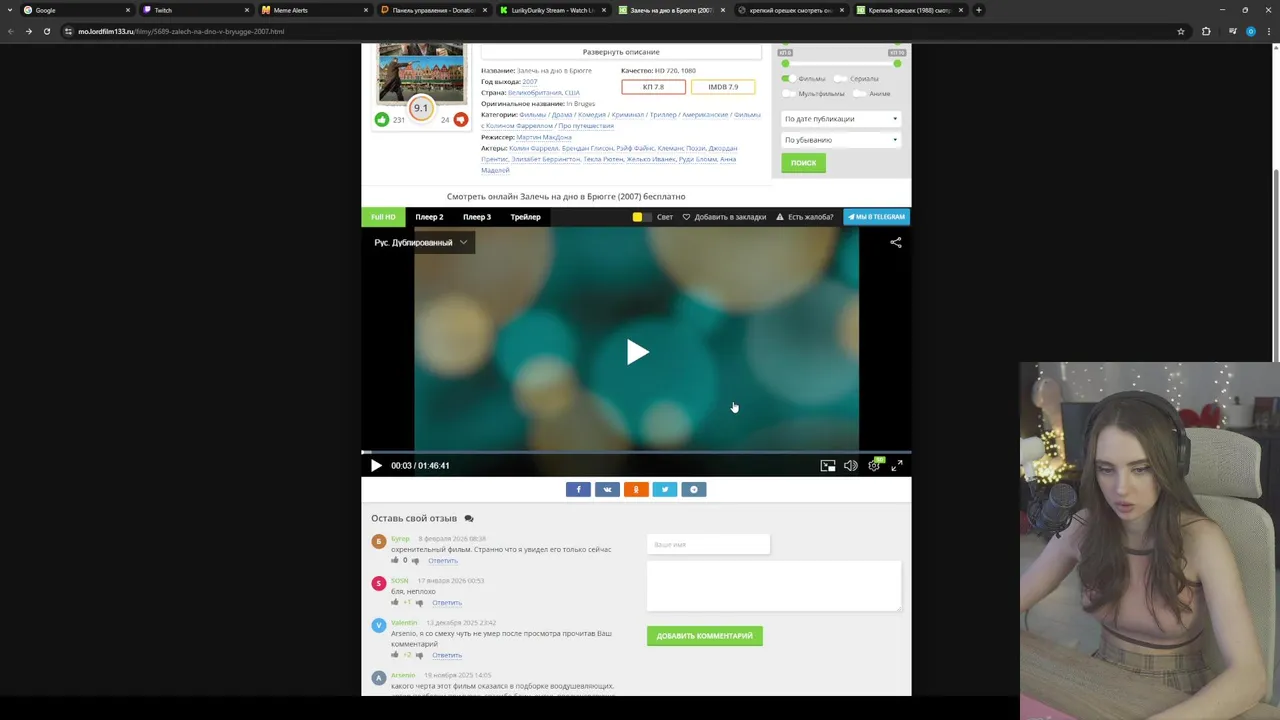The width and height of the screenshot is (1280, 720).
Task: Open the МЫ В TELEGRAM button
Action: click(877, 217)
